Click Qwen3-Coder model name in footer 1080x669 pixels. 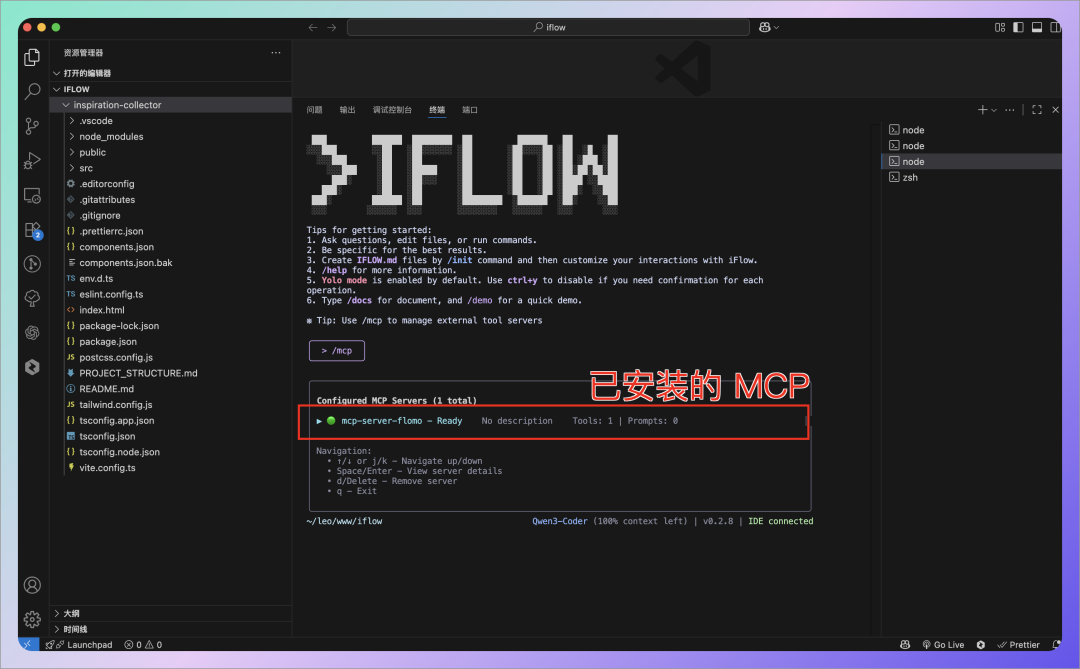[x=559, y=522]
